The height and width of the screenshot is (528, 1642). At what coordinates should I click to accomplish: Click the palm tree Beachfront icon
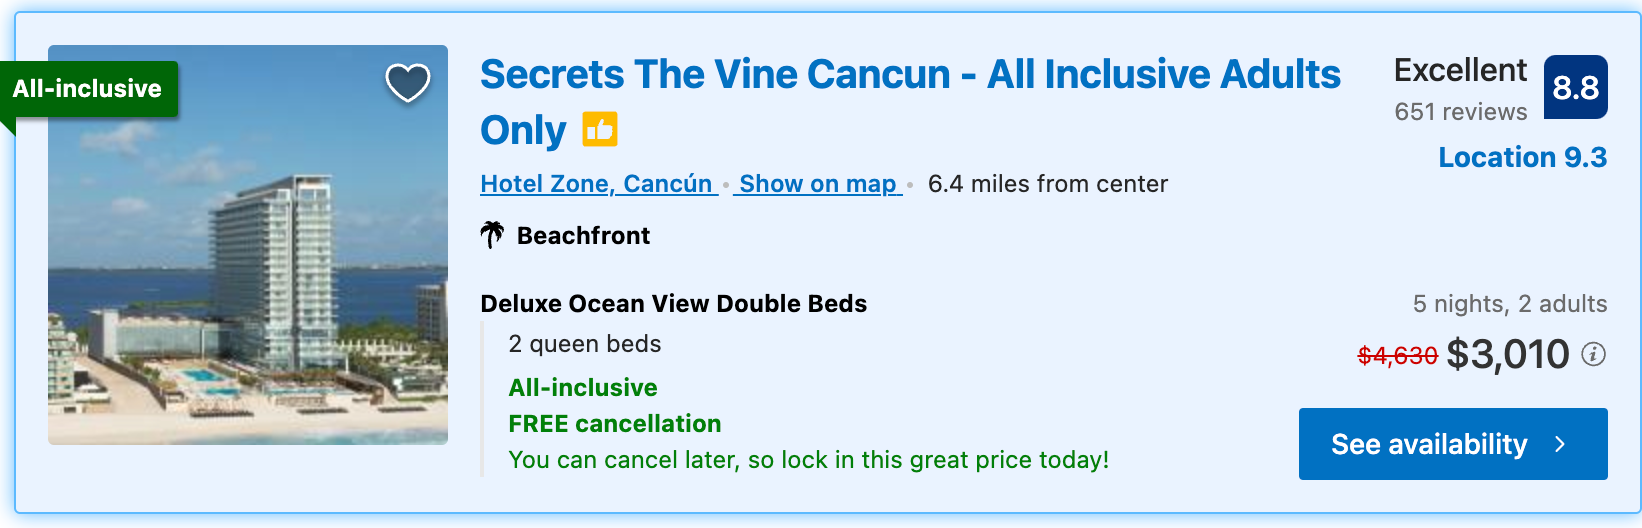pyautogui.click(x=492, y=235)
